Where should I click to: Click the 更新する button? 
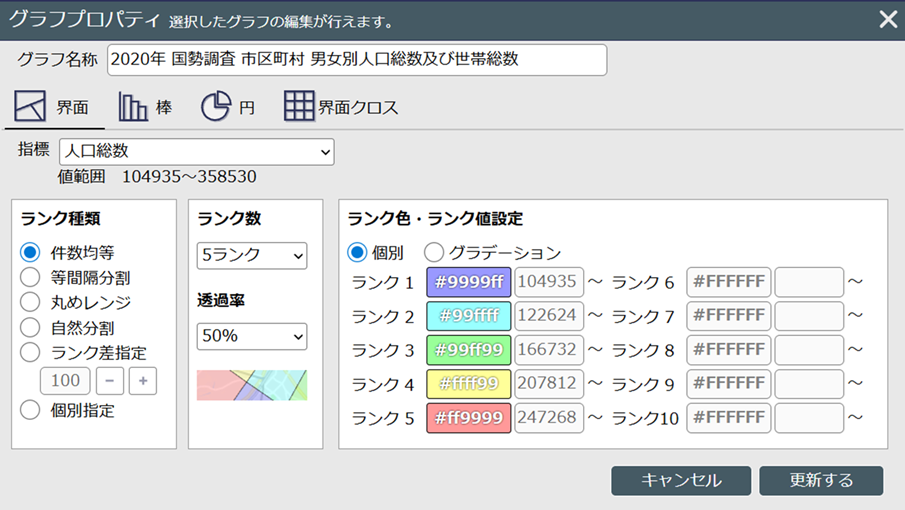tap(821, 480)
